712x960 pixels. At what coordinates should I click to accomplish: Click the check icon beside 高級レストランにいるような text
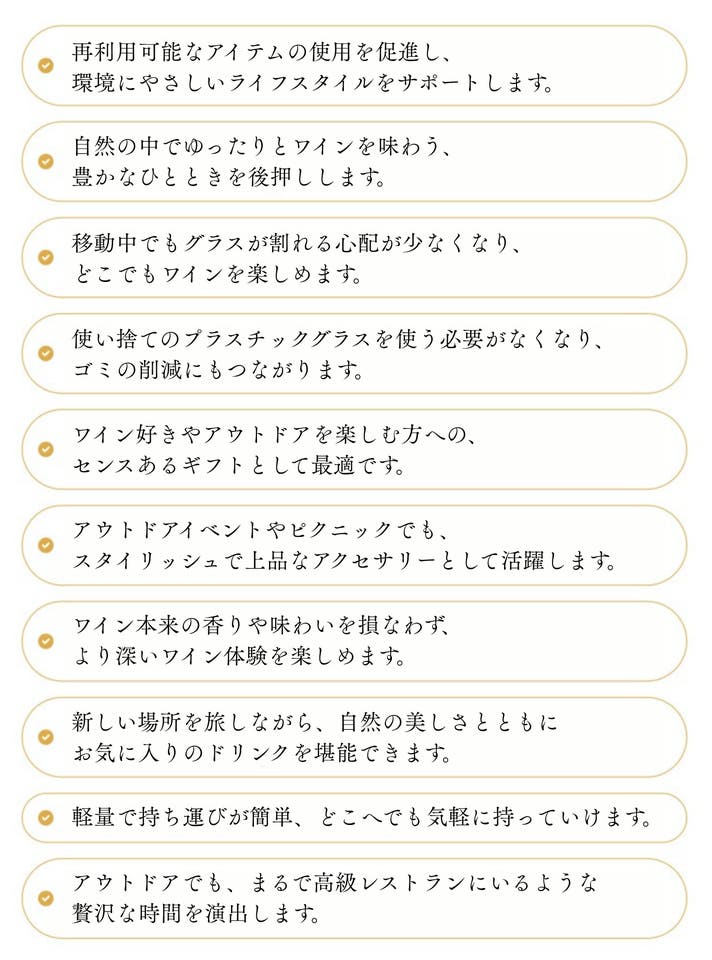(x=46, y=898)
